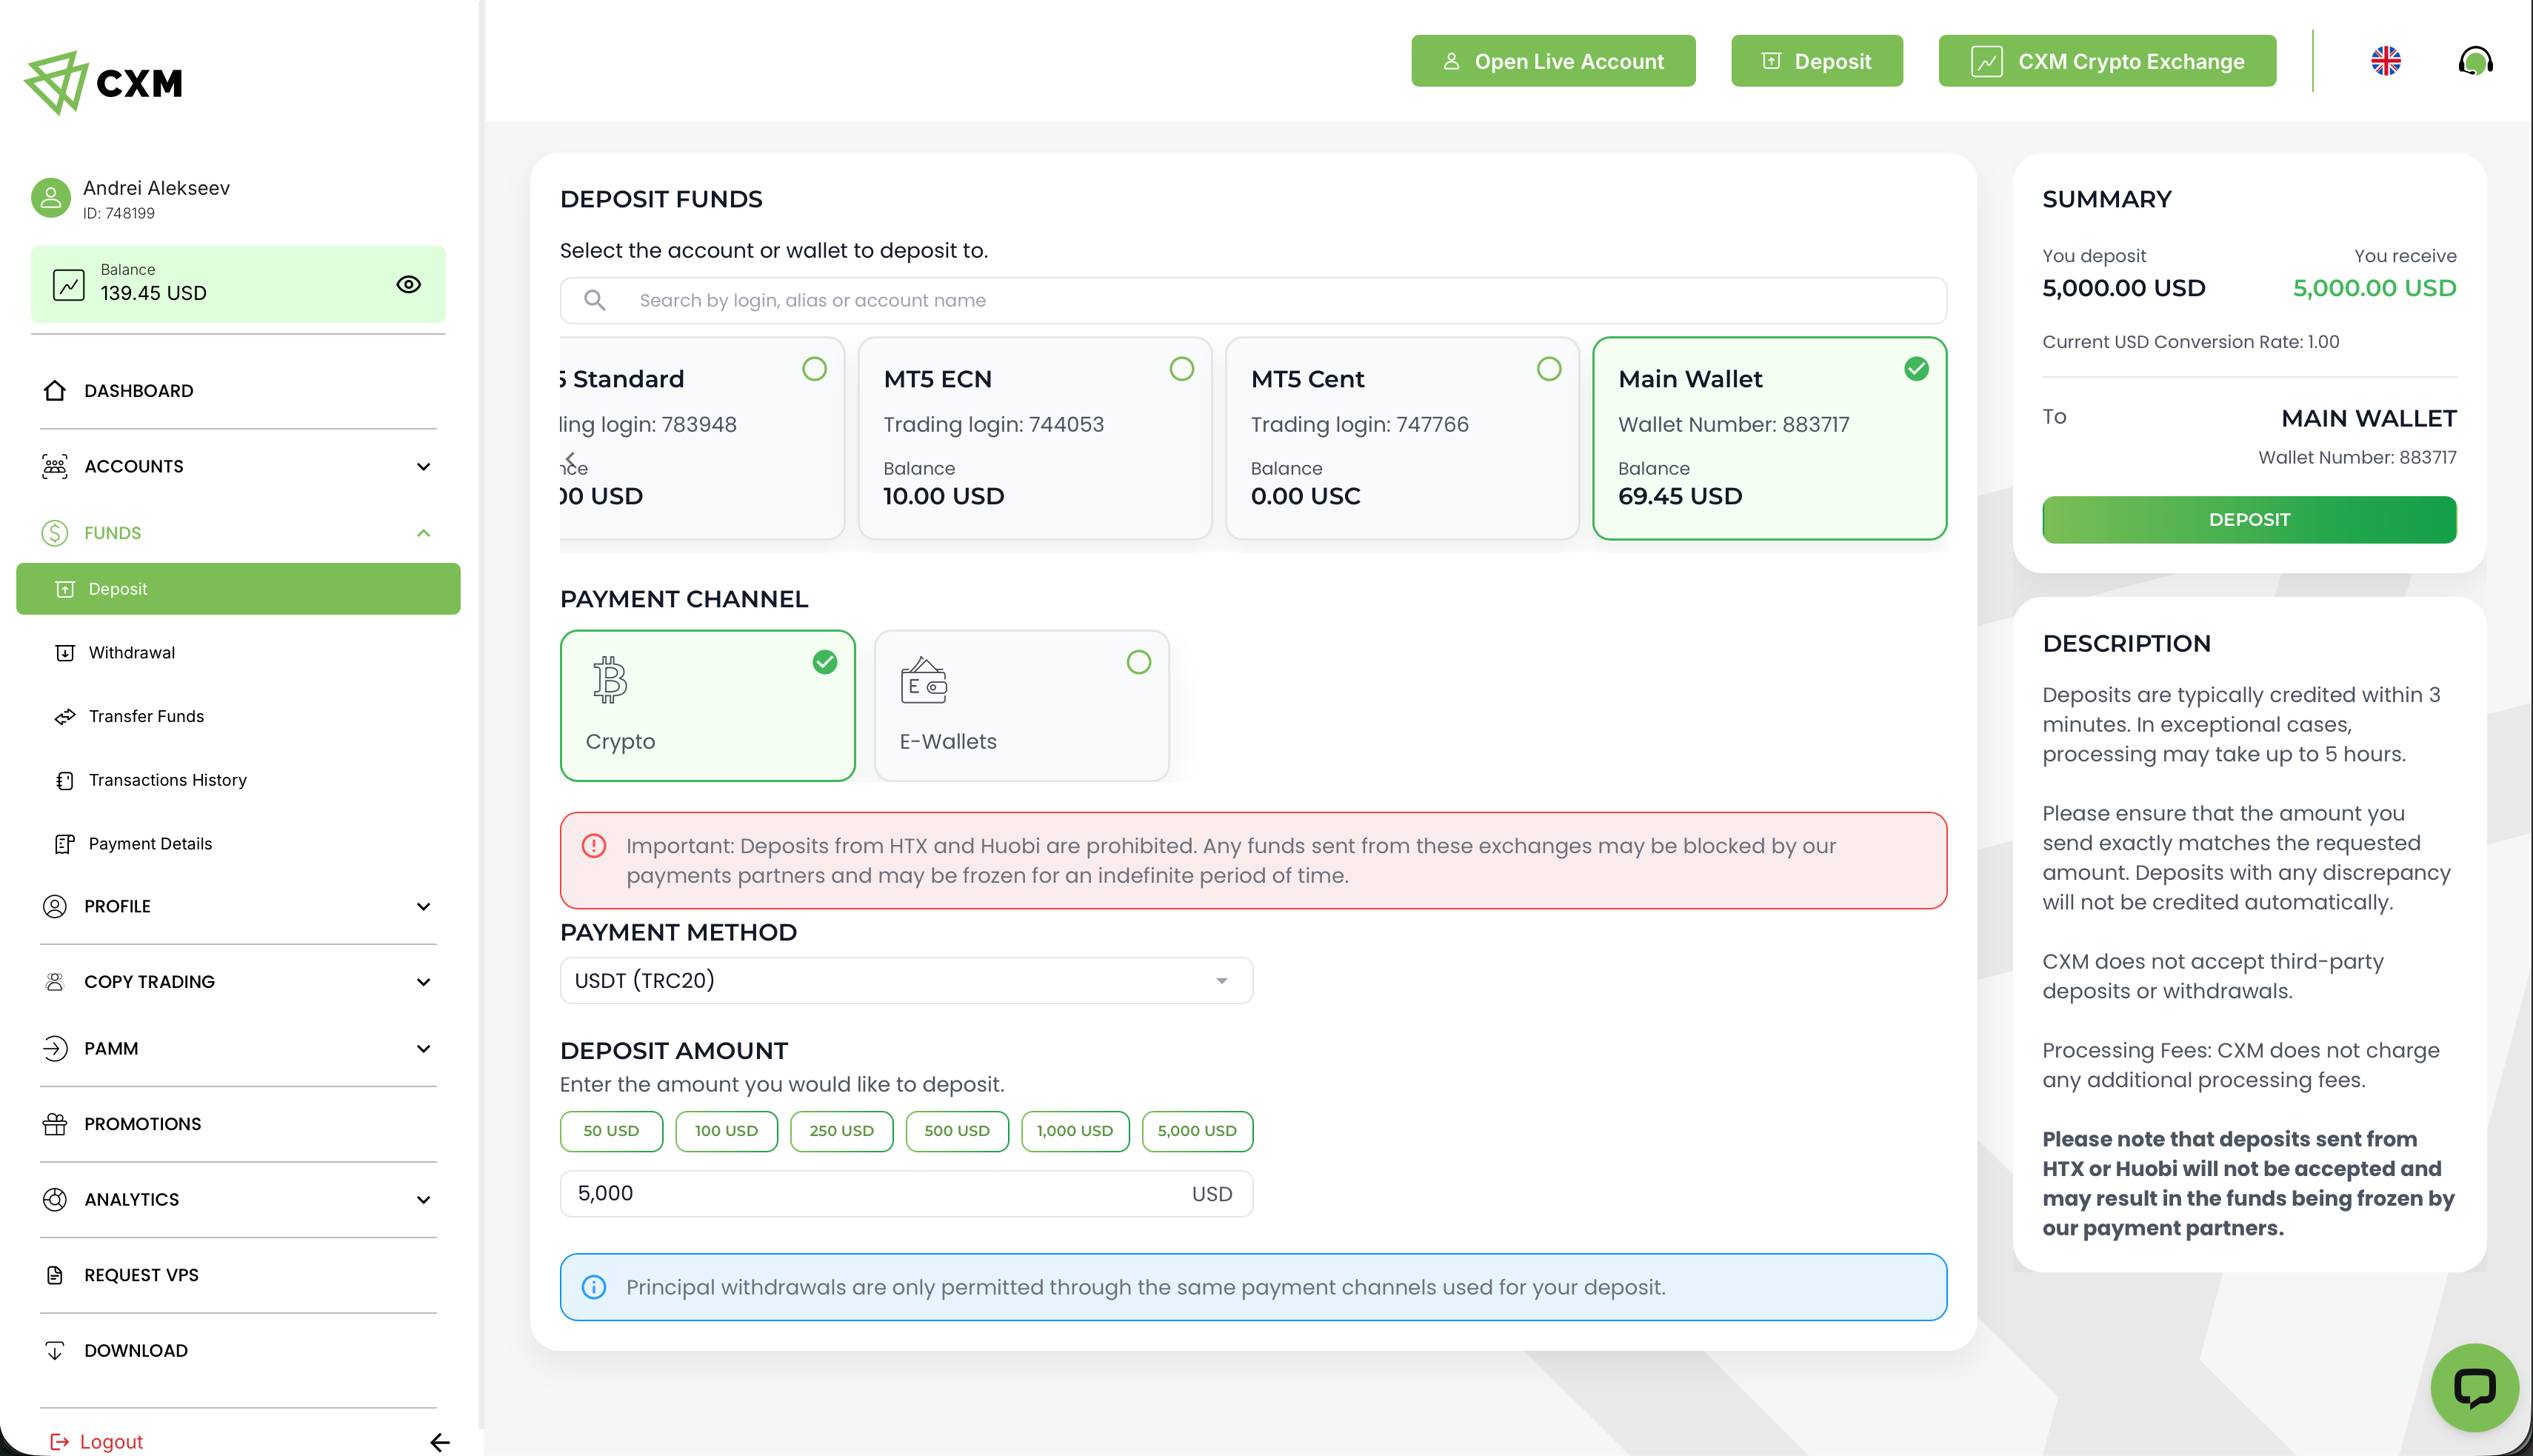Image resolution: width=2533 pixels, height=1456 pixels.
Task: Select the MT5 Cent account radio
Action: tap(1549, 369)
